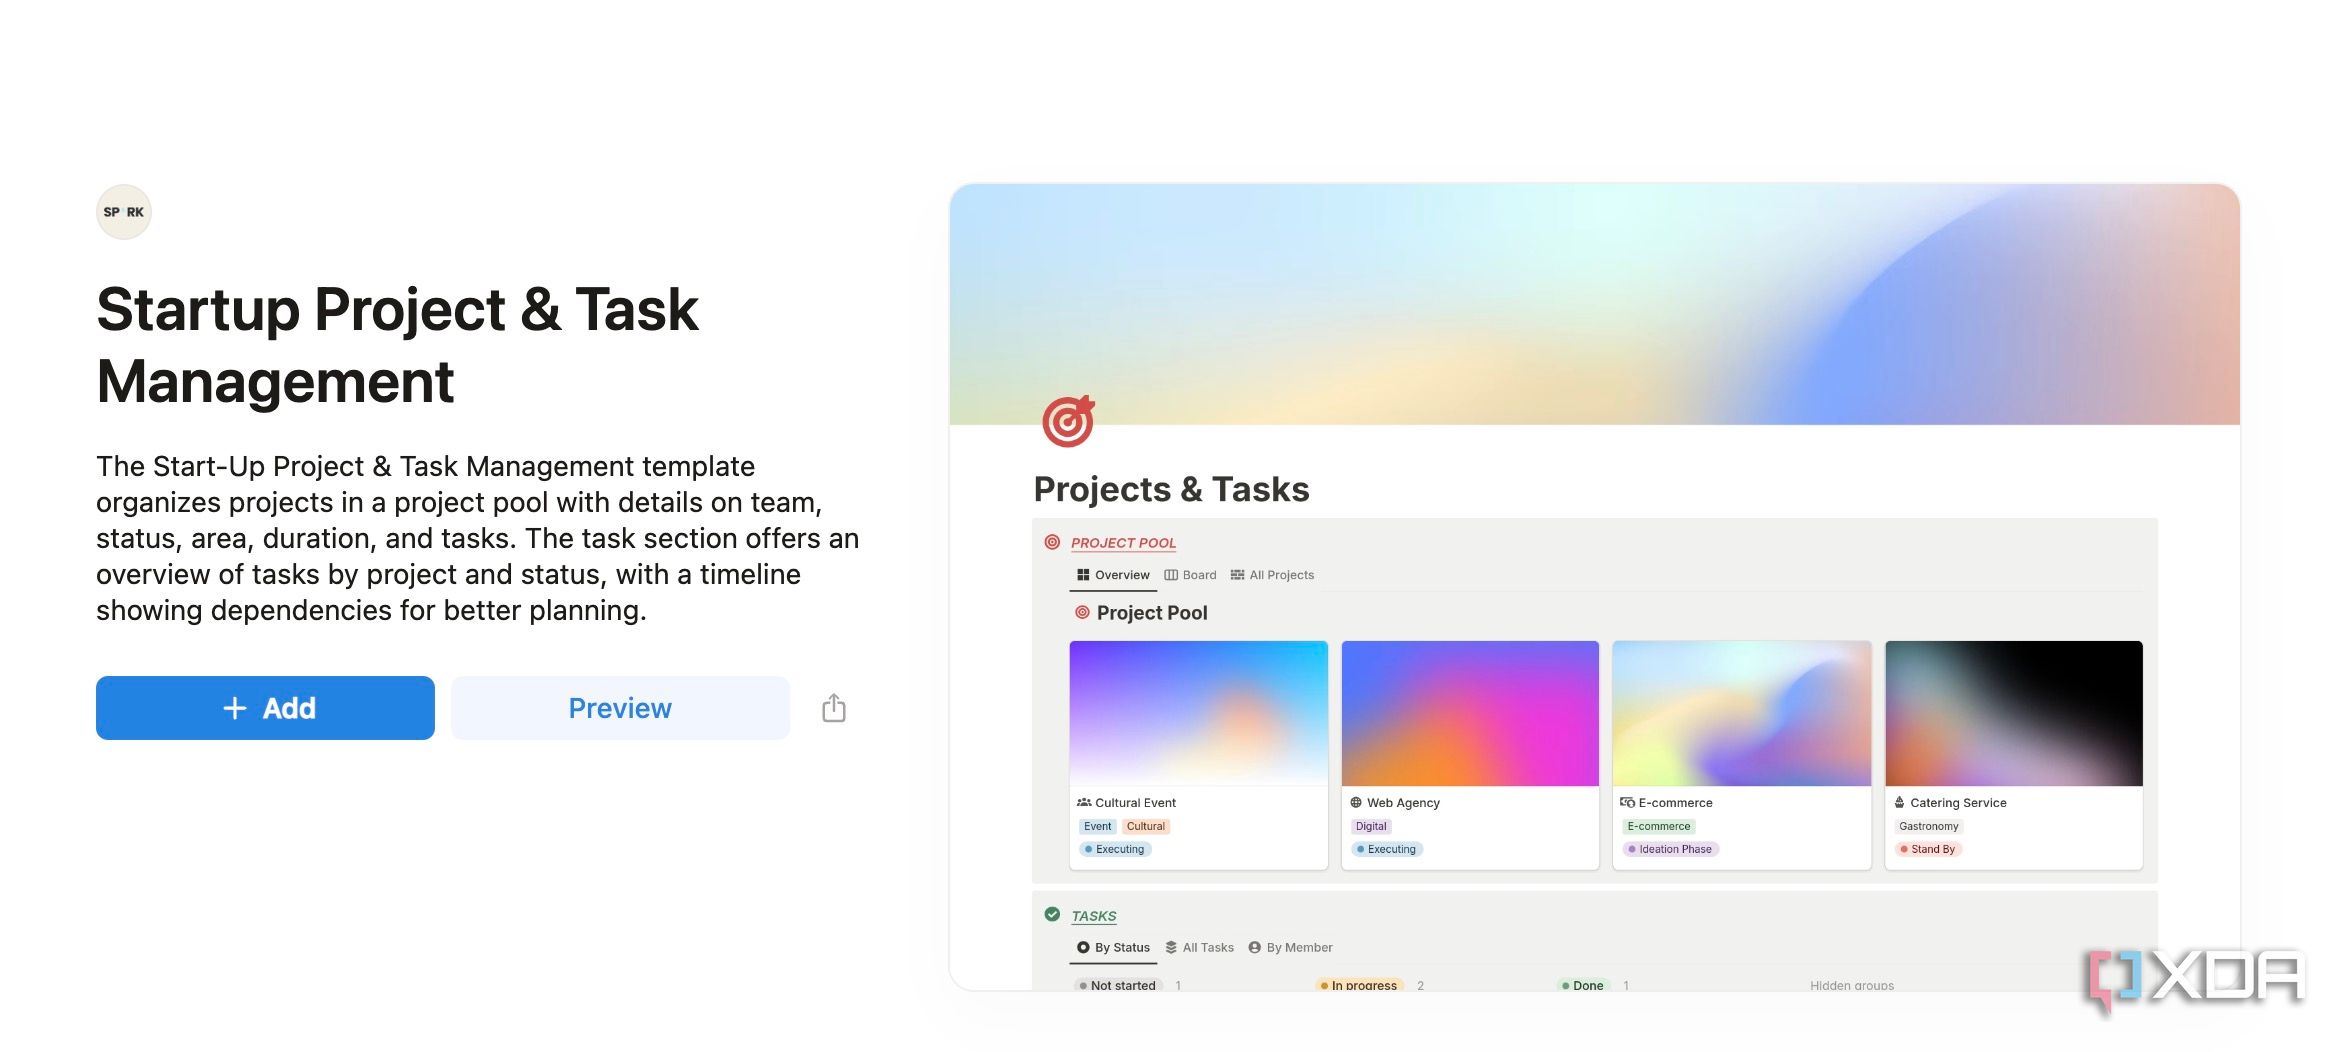
Task: Add the Startup Project template
Action: pyautogui.click(x=265, y=708)
